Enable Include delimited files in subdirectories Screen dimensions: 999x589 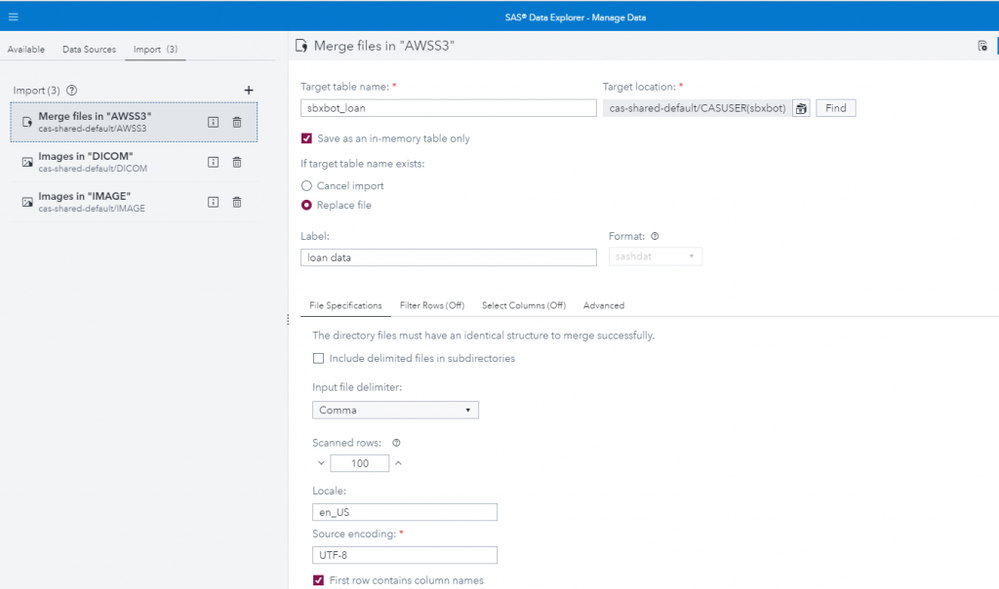pos(318,358)
